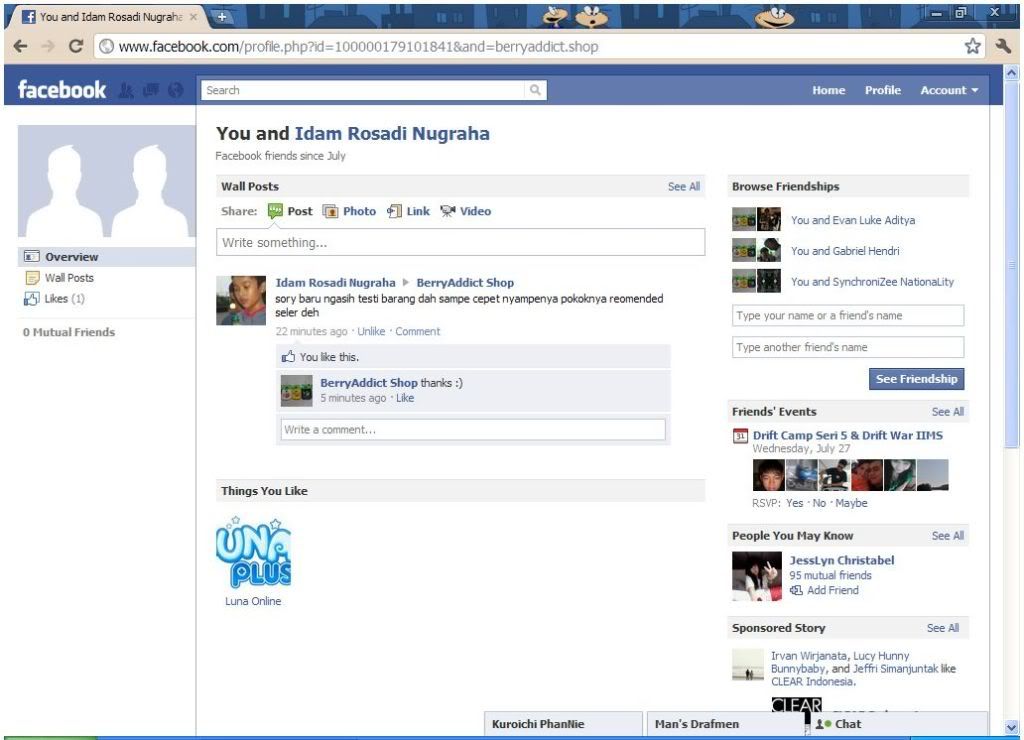Bookmark page with star icon
1024x740 pixels.
pos(972,46)
